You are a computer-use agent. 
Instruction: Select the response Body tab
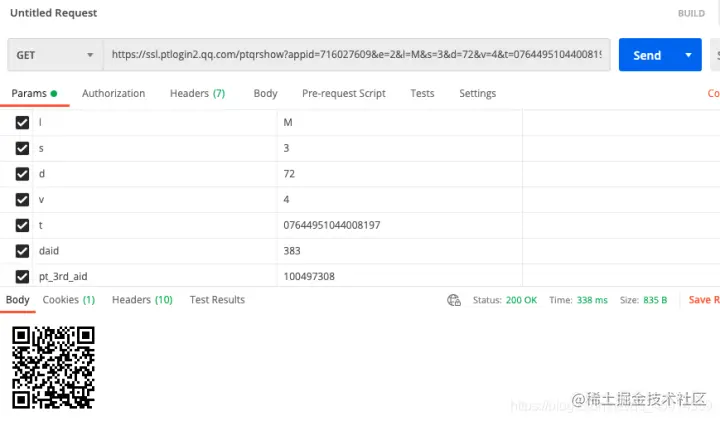point(17,300)
